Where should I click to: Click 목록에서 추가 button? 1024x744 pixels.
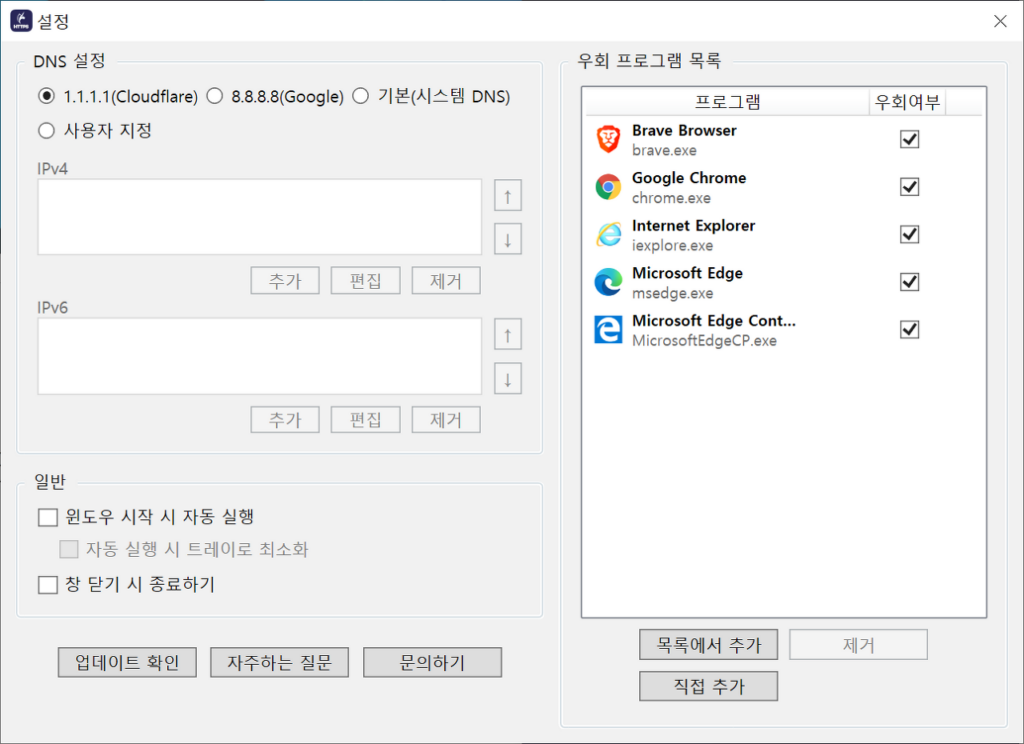[709, 645]
